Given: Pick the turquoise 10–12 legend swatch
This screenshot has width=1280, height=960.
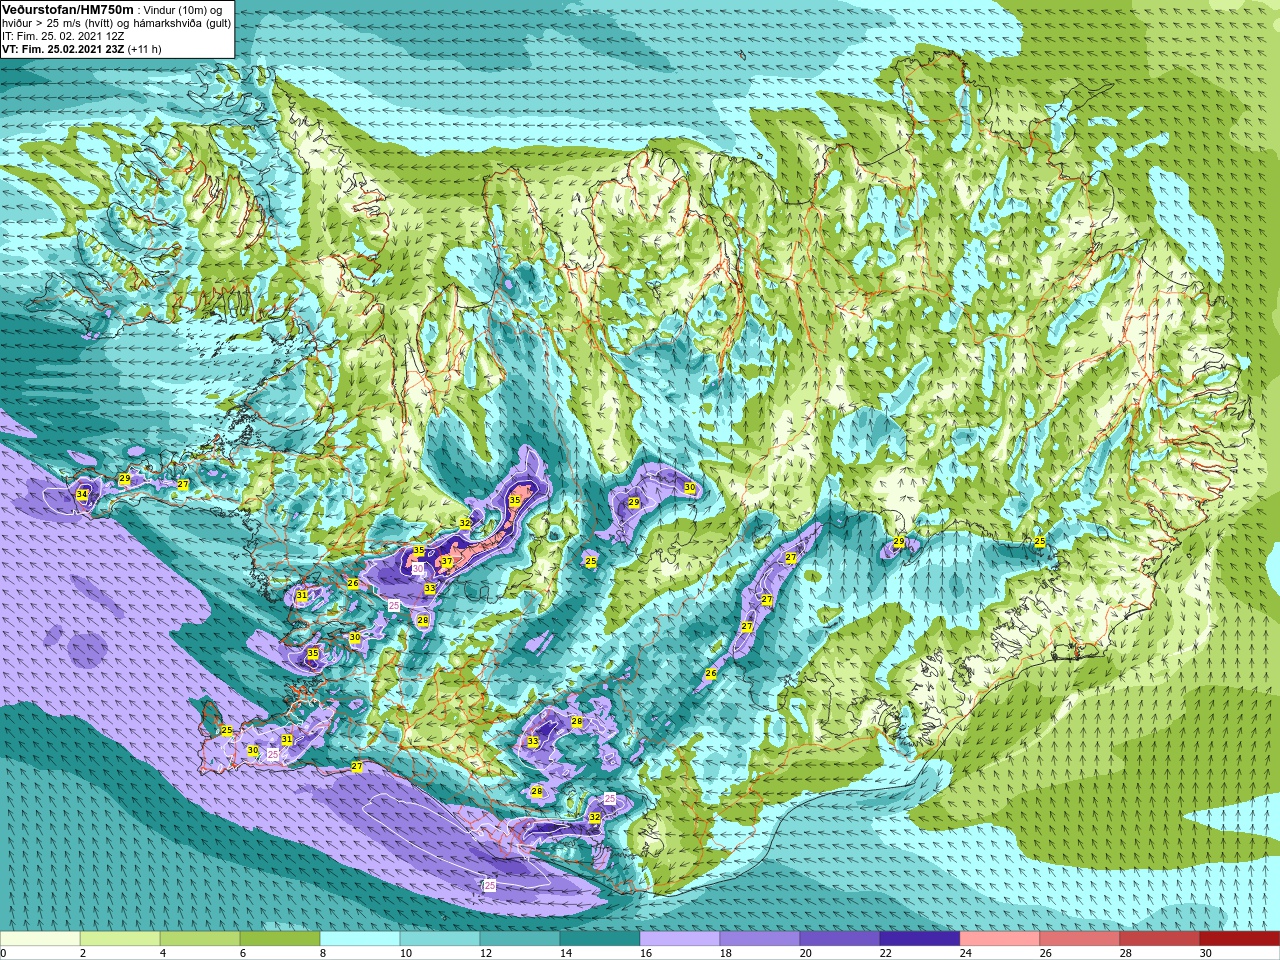Looking at the screenshot, I should [x=440, y=938].
